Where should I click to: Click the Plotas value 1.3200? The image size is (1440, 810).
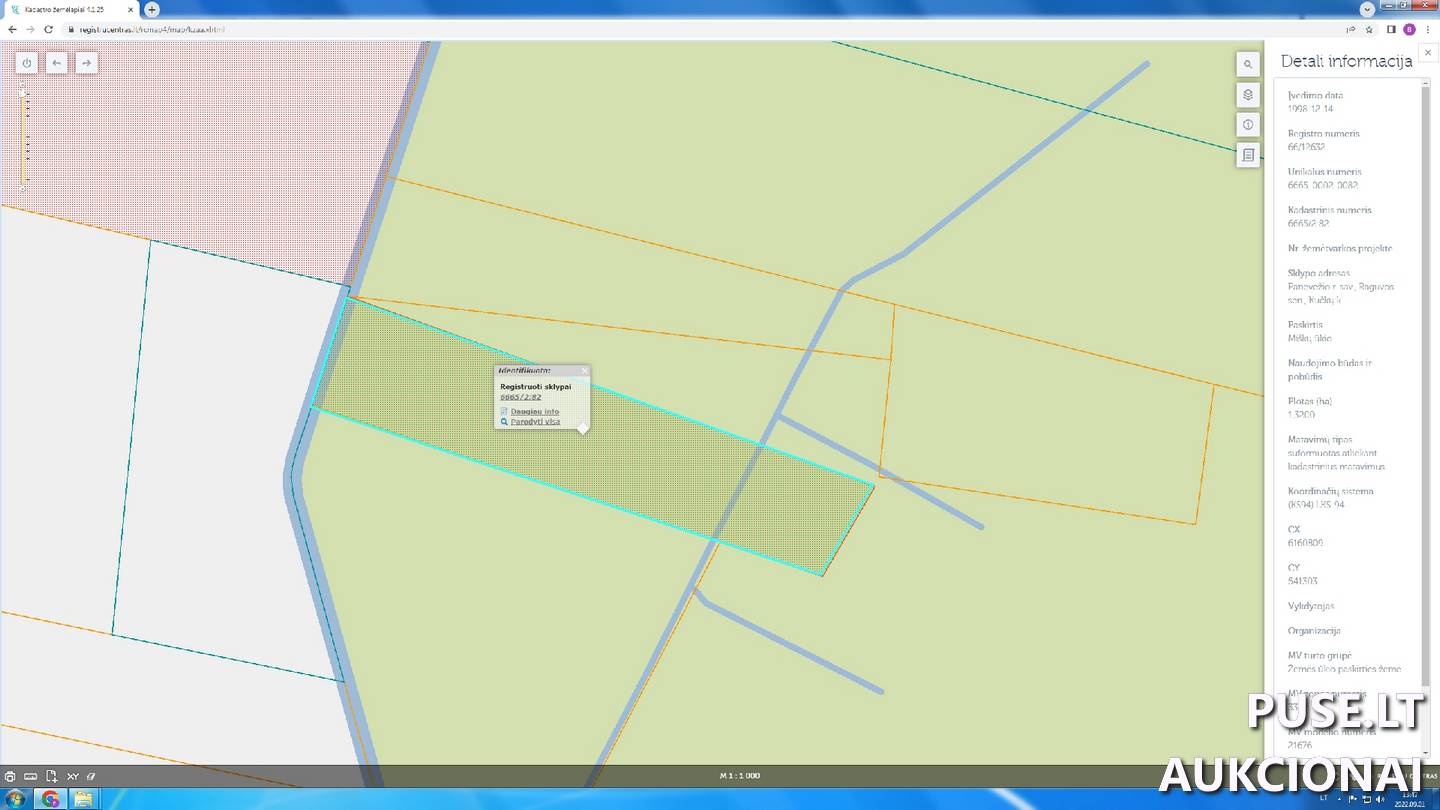1301,414
